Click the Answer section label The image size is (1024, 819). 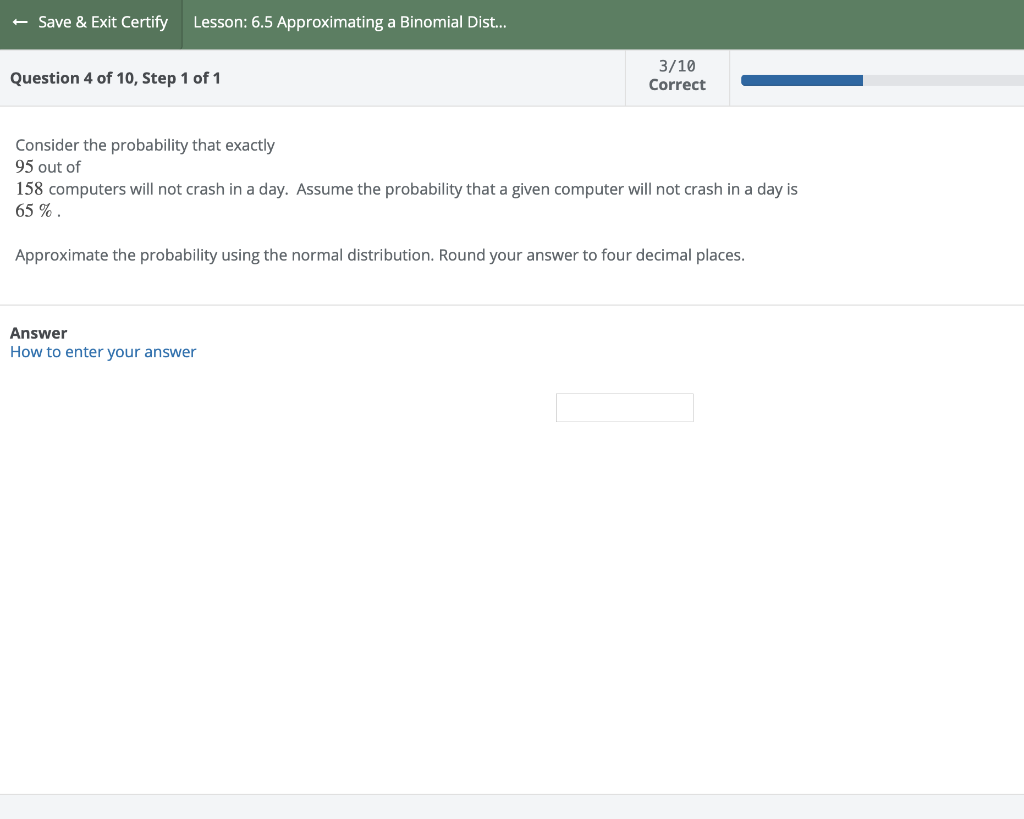(38, 332)
